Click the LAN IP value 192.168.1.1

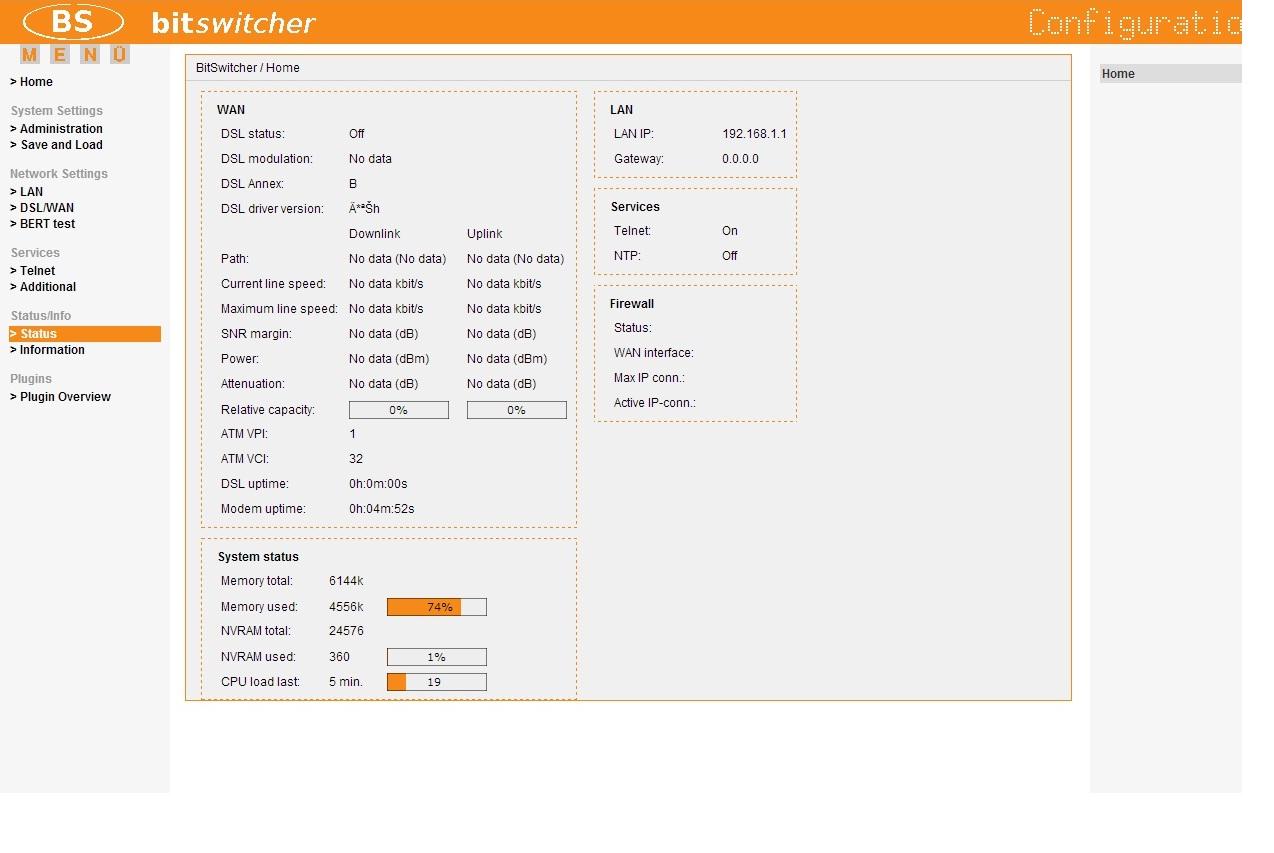pyautogui.click(x=754, y=134)
